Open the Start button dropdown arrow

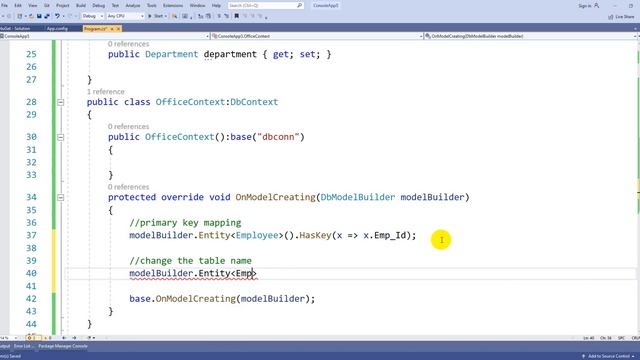[x=166, y=16]
